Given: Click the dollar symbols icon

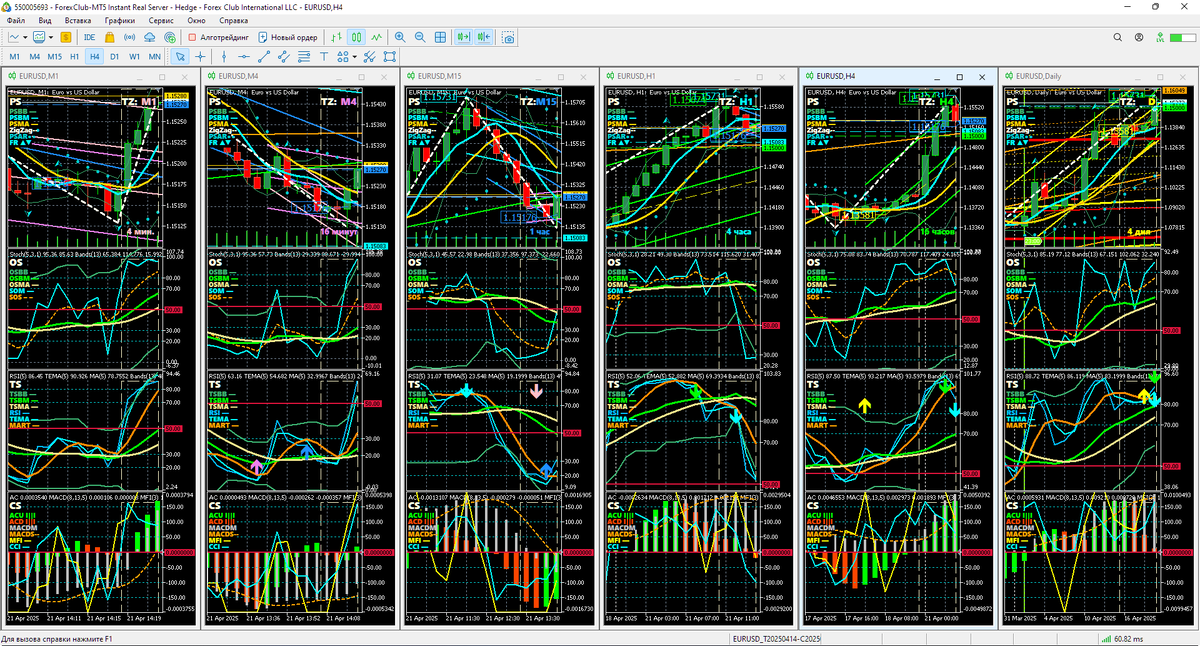Looking at the screenshot, I should 65,37.
